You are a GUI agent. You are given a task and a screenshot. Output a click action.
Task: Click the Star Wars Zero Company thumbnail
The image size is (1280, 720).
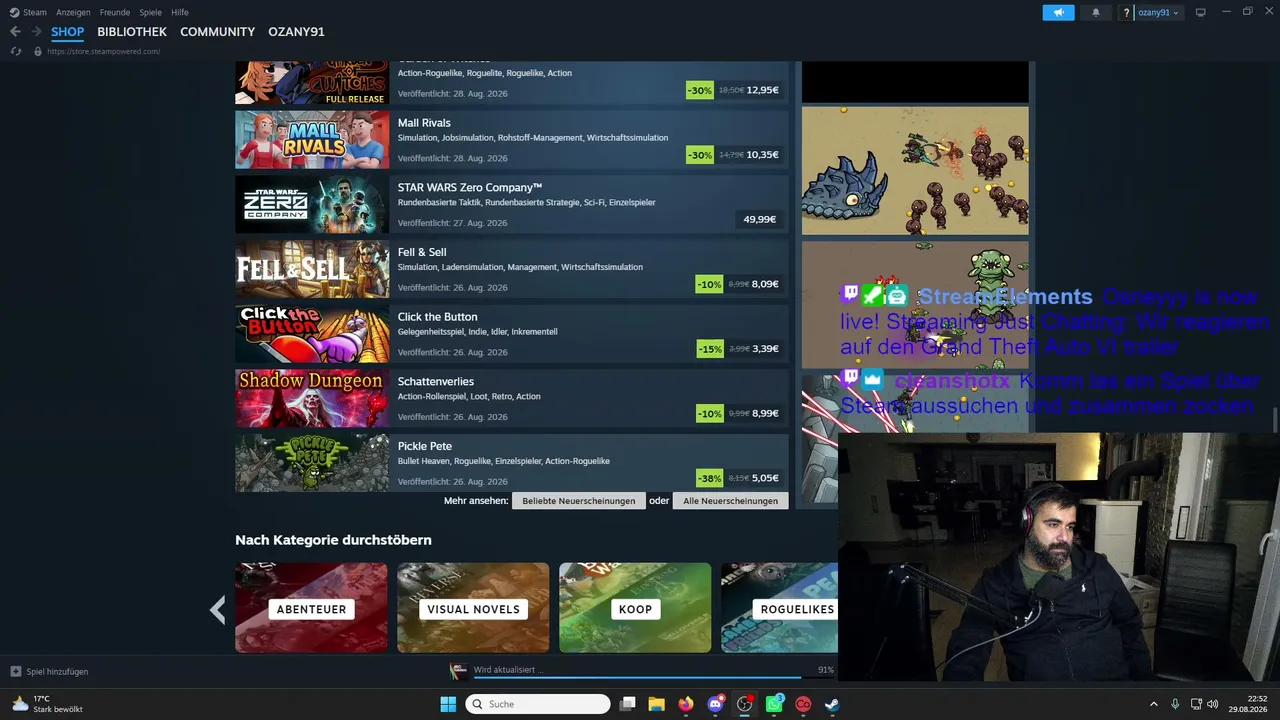tap(312, 205)
